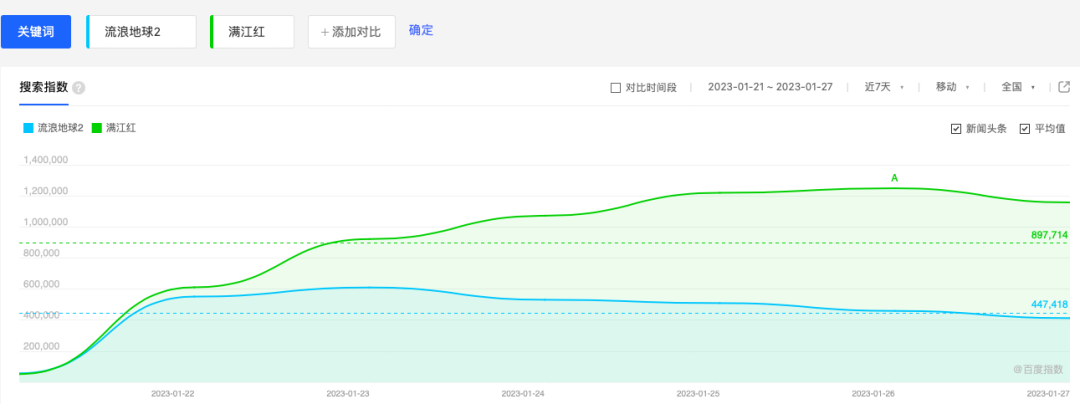The width and height of the screenshot is (1080, 404).
Task: Click the 2023-01-23 axis date
Action: point(348,394)
